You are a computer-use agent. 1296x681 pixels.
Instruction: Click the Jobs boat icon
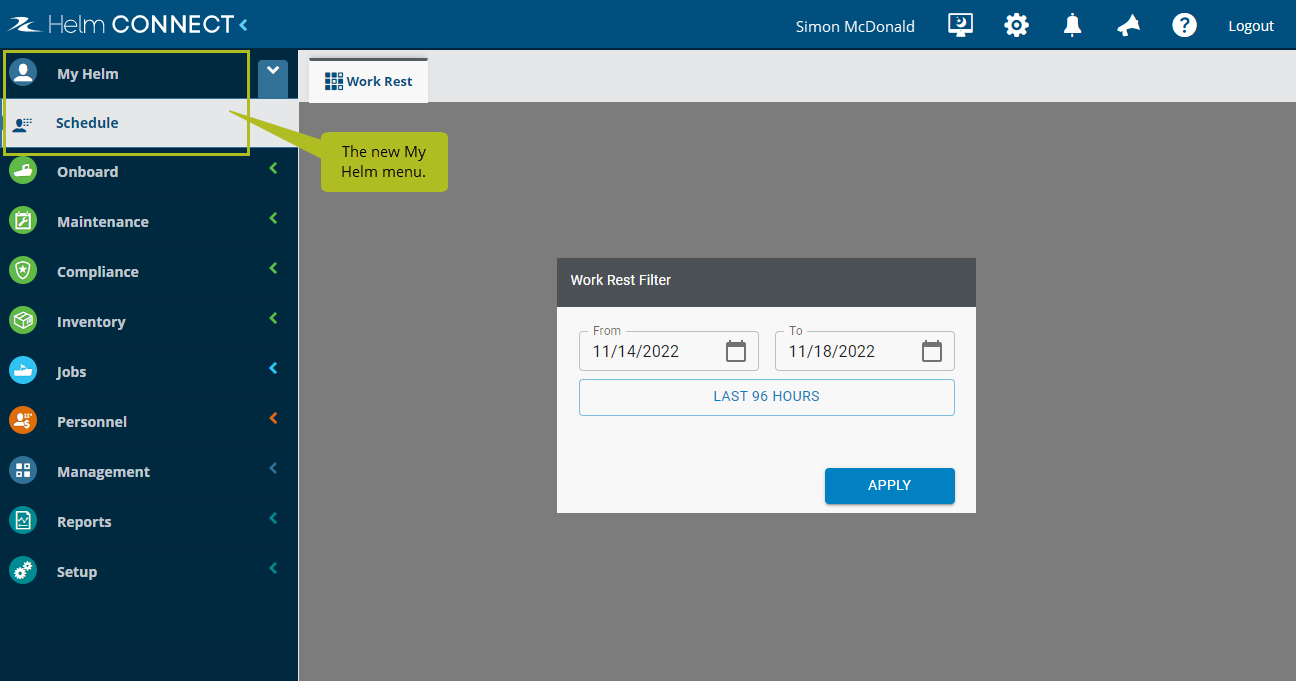pos(23,371)
